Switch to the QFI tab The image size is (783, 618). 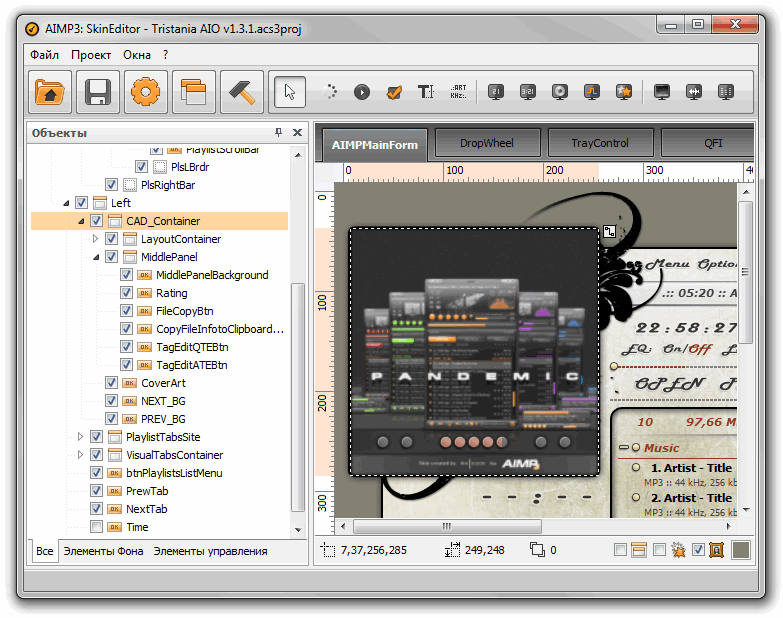point(708,143)
